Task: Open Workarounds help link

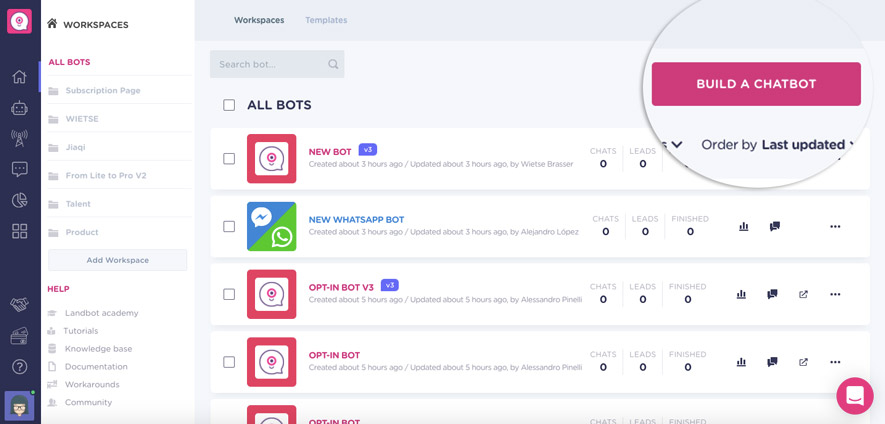Action: click(x=92, y=384)
